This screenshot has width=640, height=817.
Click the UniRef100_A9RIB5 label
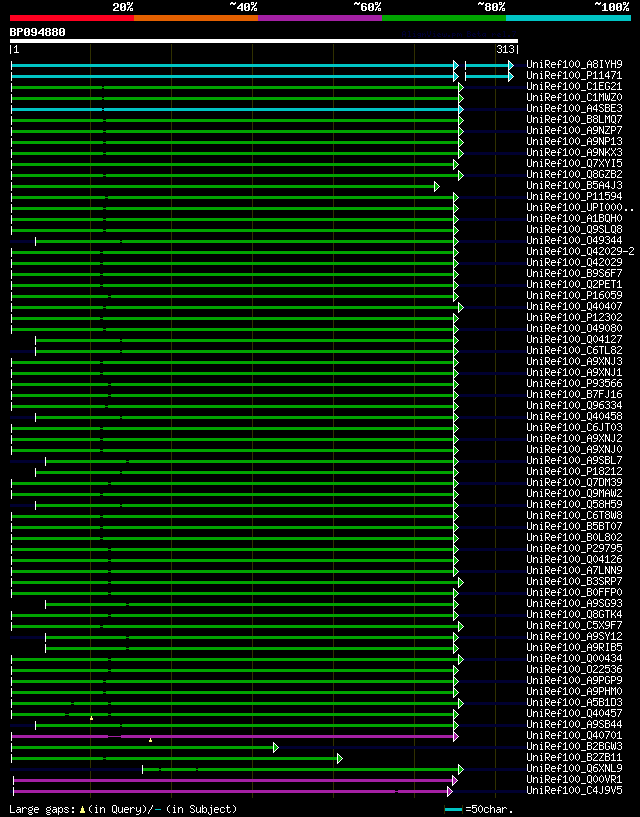(x=574, y=648)
